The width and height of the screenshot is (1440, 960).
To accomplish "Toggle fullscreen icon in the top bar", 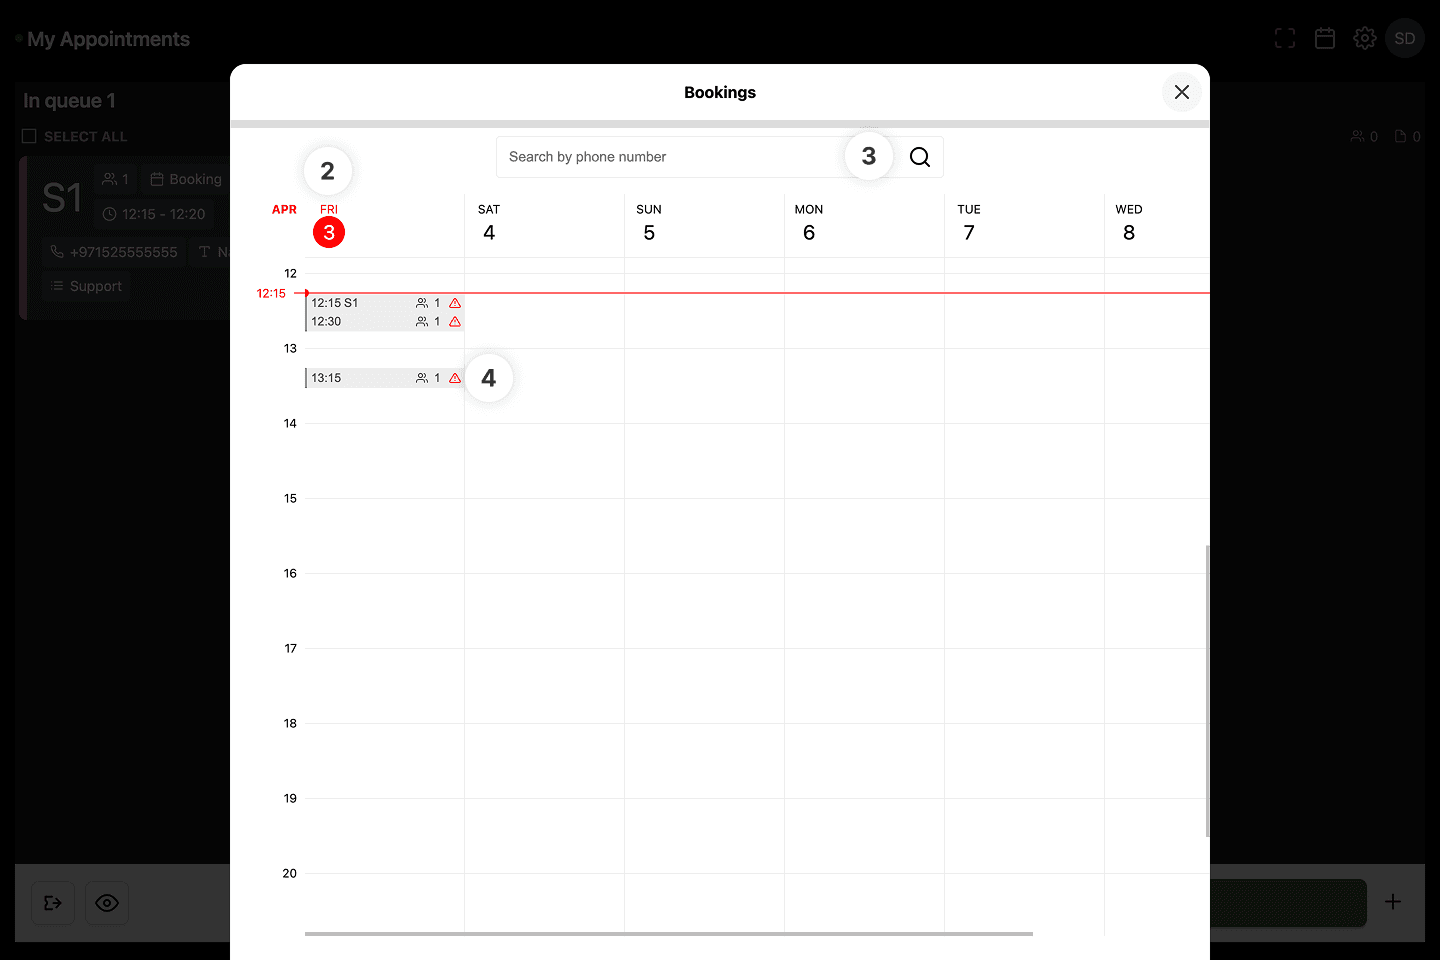I will tap(1285, 38).
